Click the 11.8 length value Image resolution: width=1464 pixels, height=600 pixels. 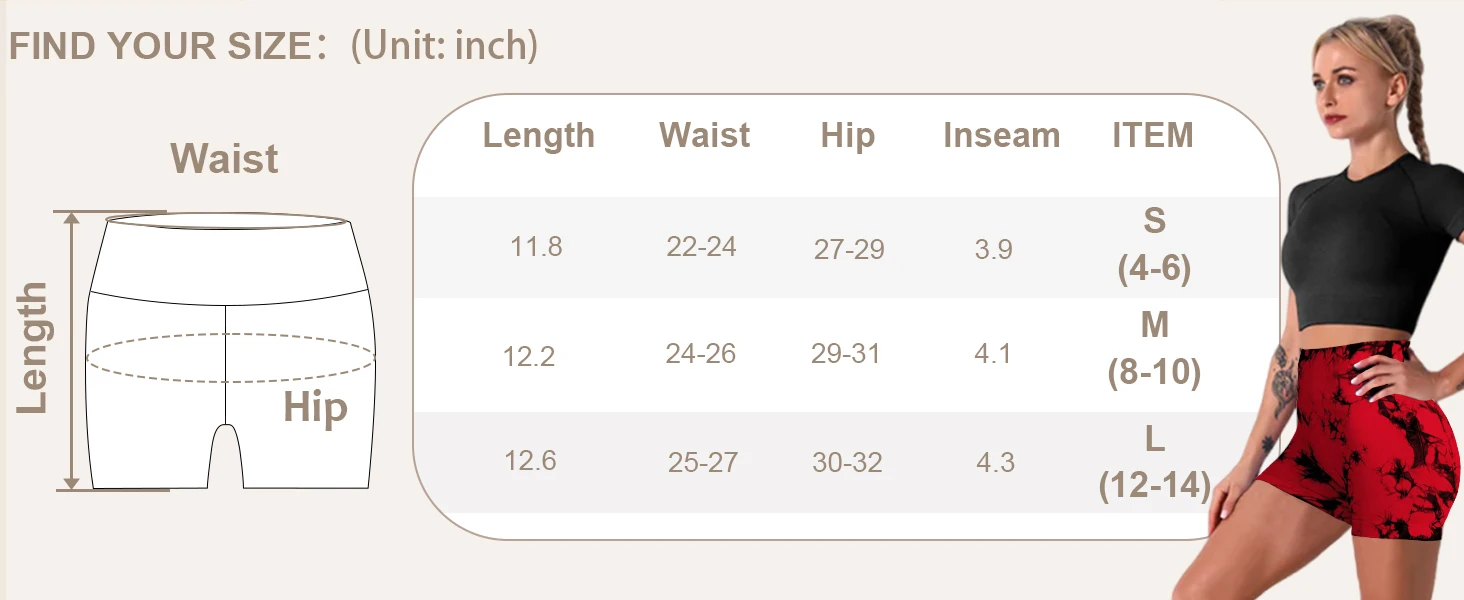pyautogui.click(x=536, y=246)
